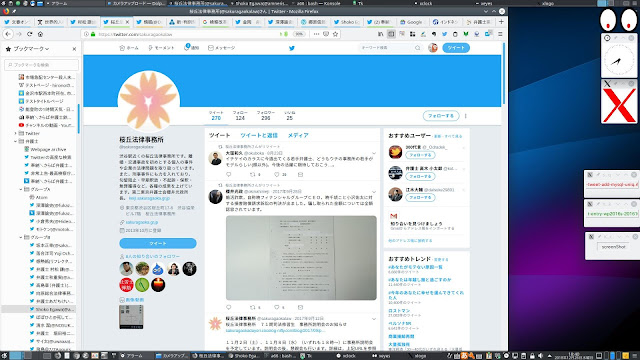Show the Firefox library icon
Screen dimensions: 640x360
380,34
